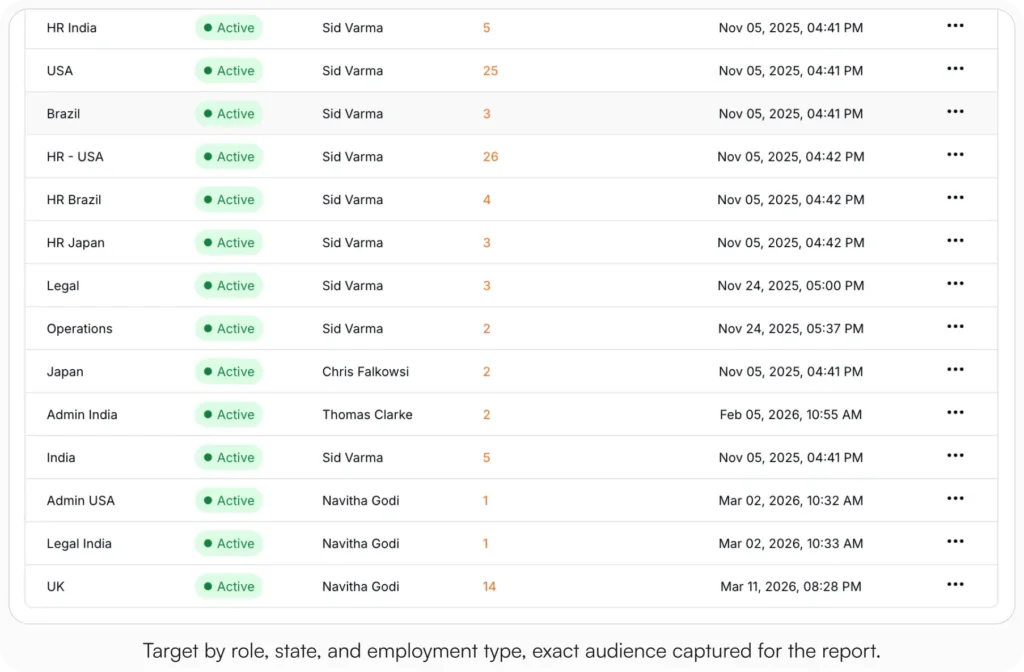Click date Nov 24, 2025, 05:37 PM
This screenshot has height=672, width=1024.
(x=791, y=328)
